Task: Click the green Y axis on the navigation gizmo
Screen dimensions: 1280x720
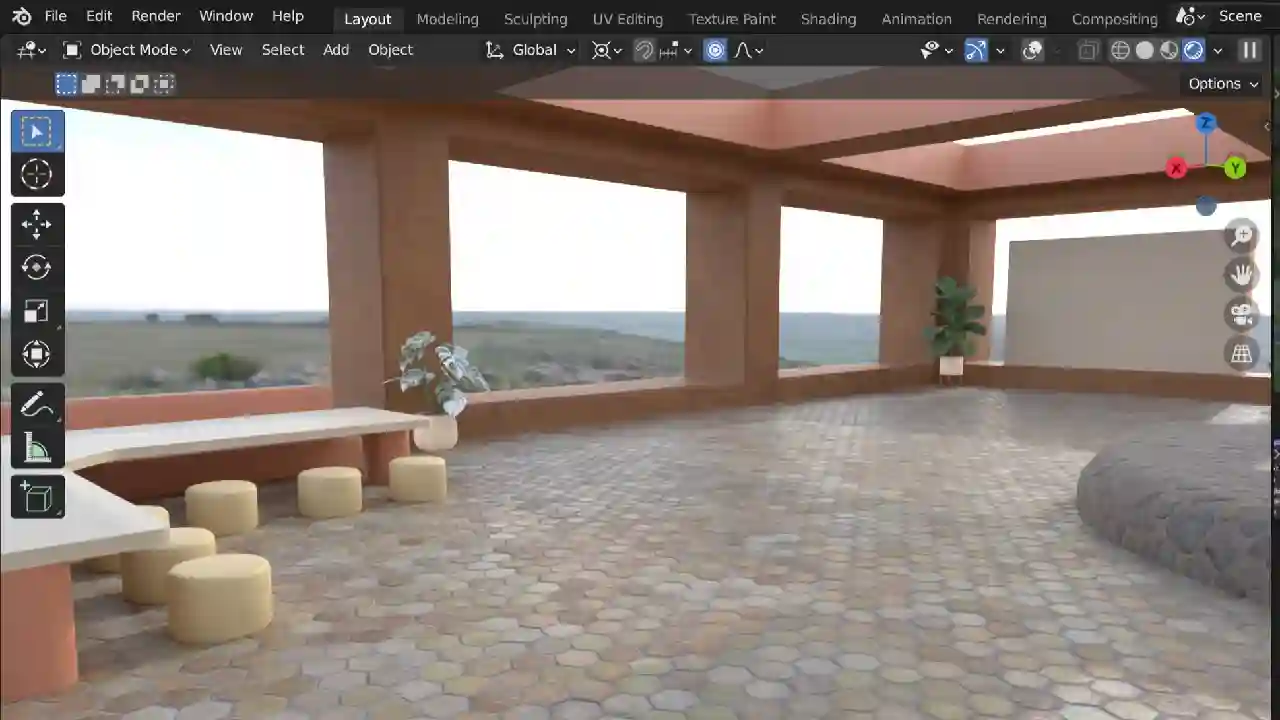Action: tap(1235, 168)
